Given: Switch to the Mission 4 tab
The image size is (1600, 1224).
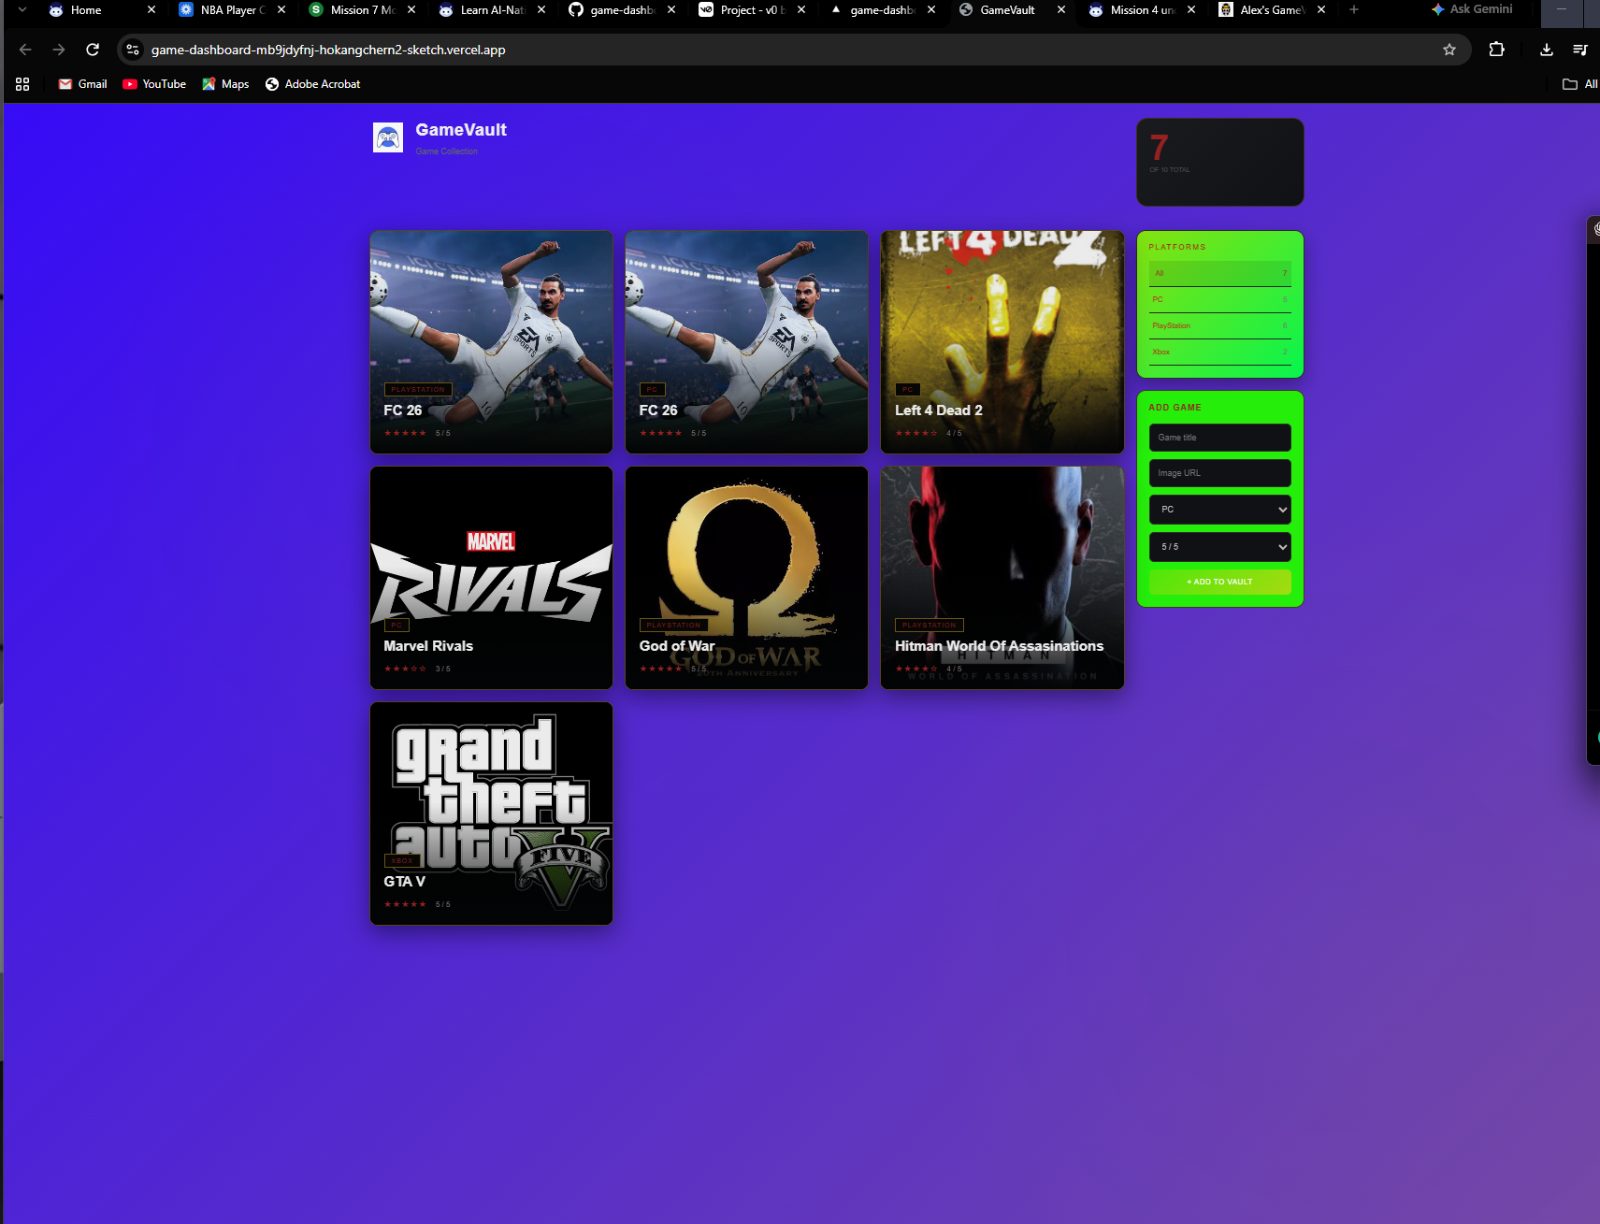Looking at the screenshot, I should (1132, 10).
